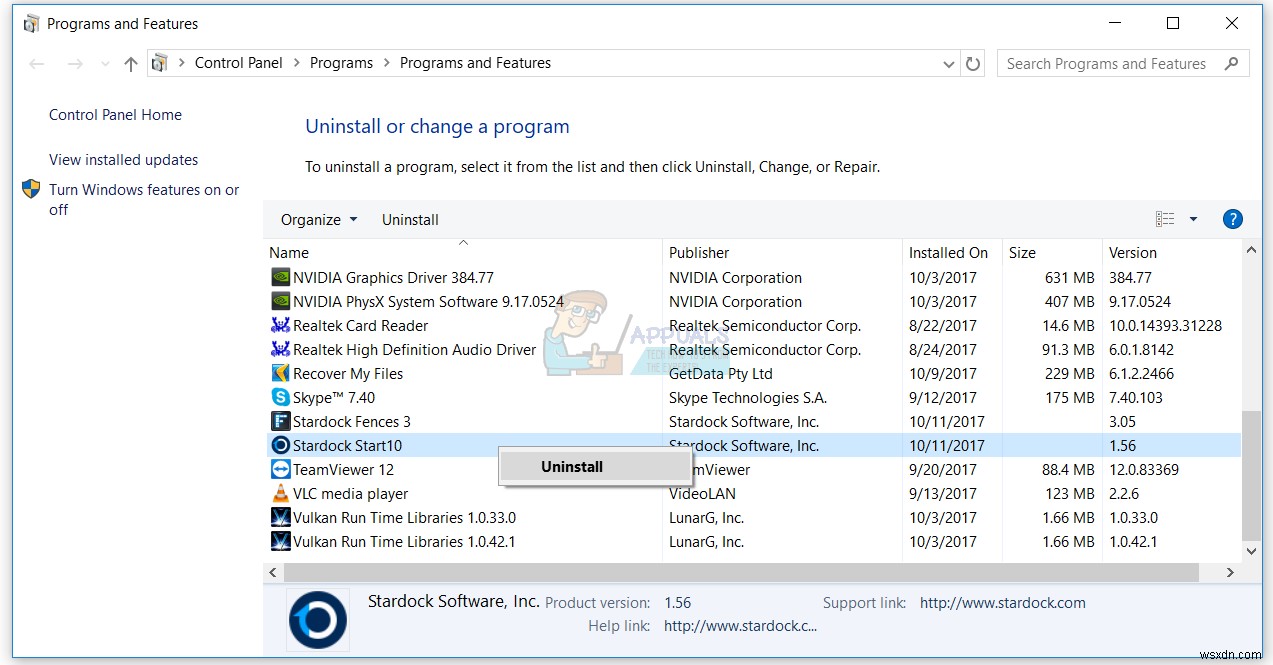Choose Uninstall from the context menu
The height and width of the screenshot is (665, 1273).
click(571, 465)
